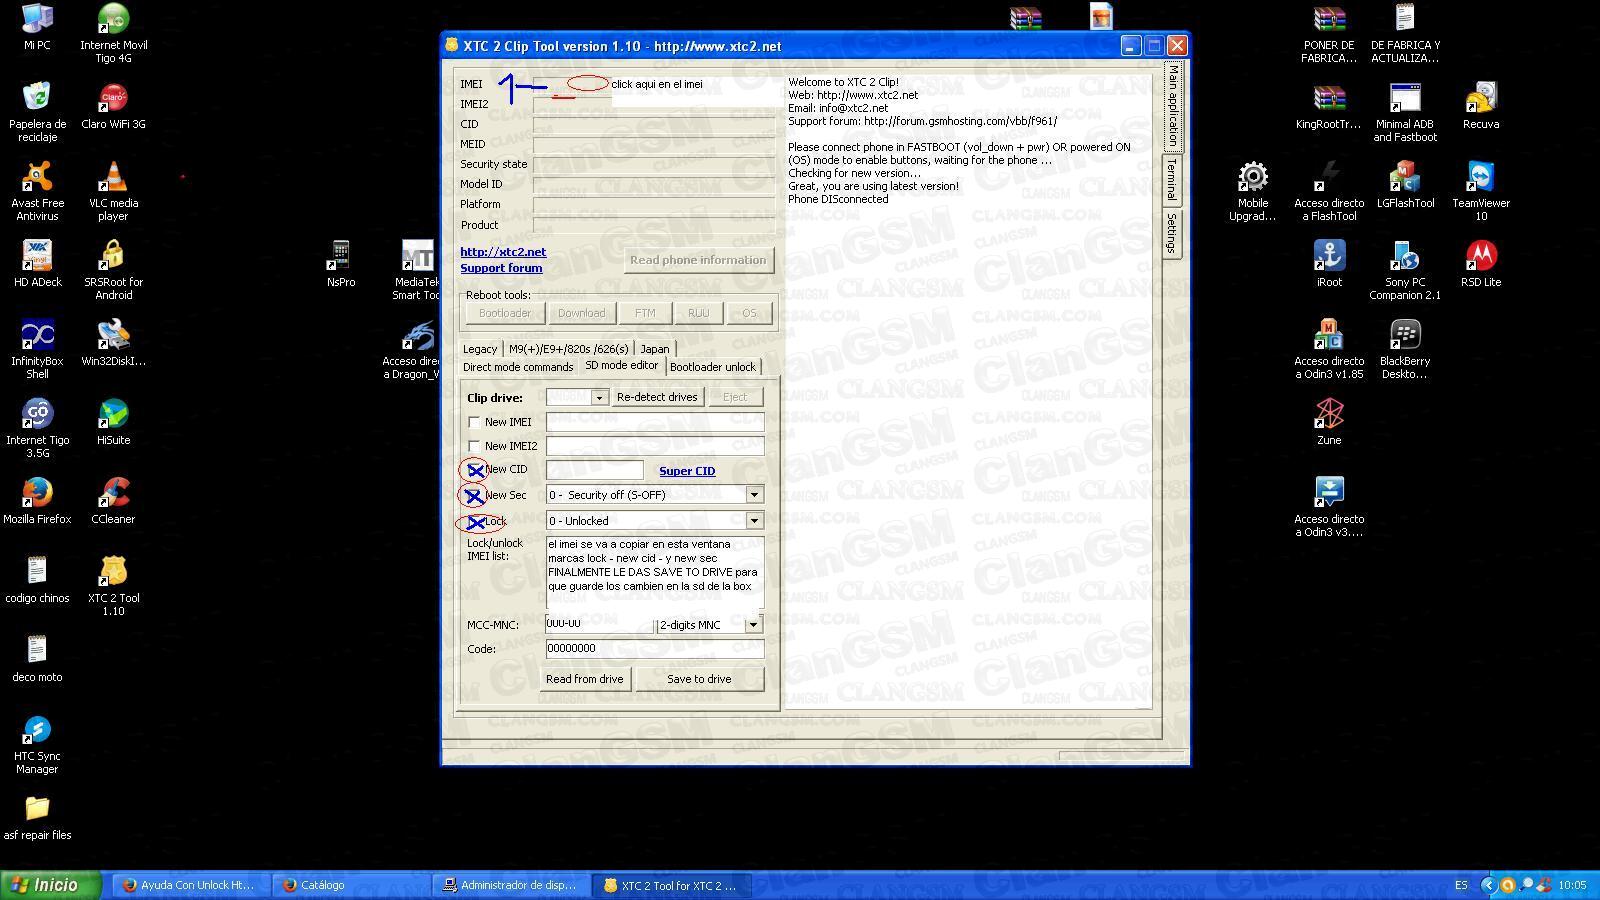
Task: Open the 2-digits MNC dropdown
Action: [x=753, y=625]
